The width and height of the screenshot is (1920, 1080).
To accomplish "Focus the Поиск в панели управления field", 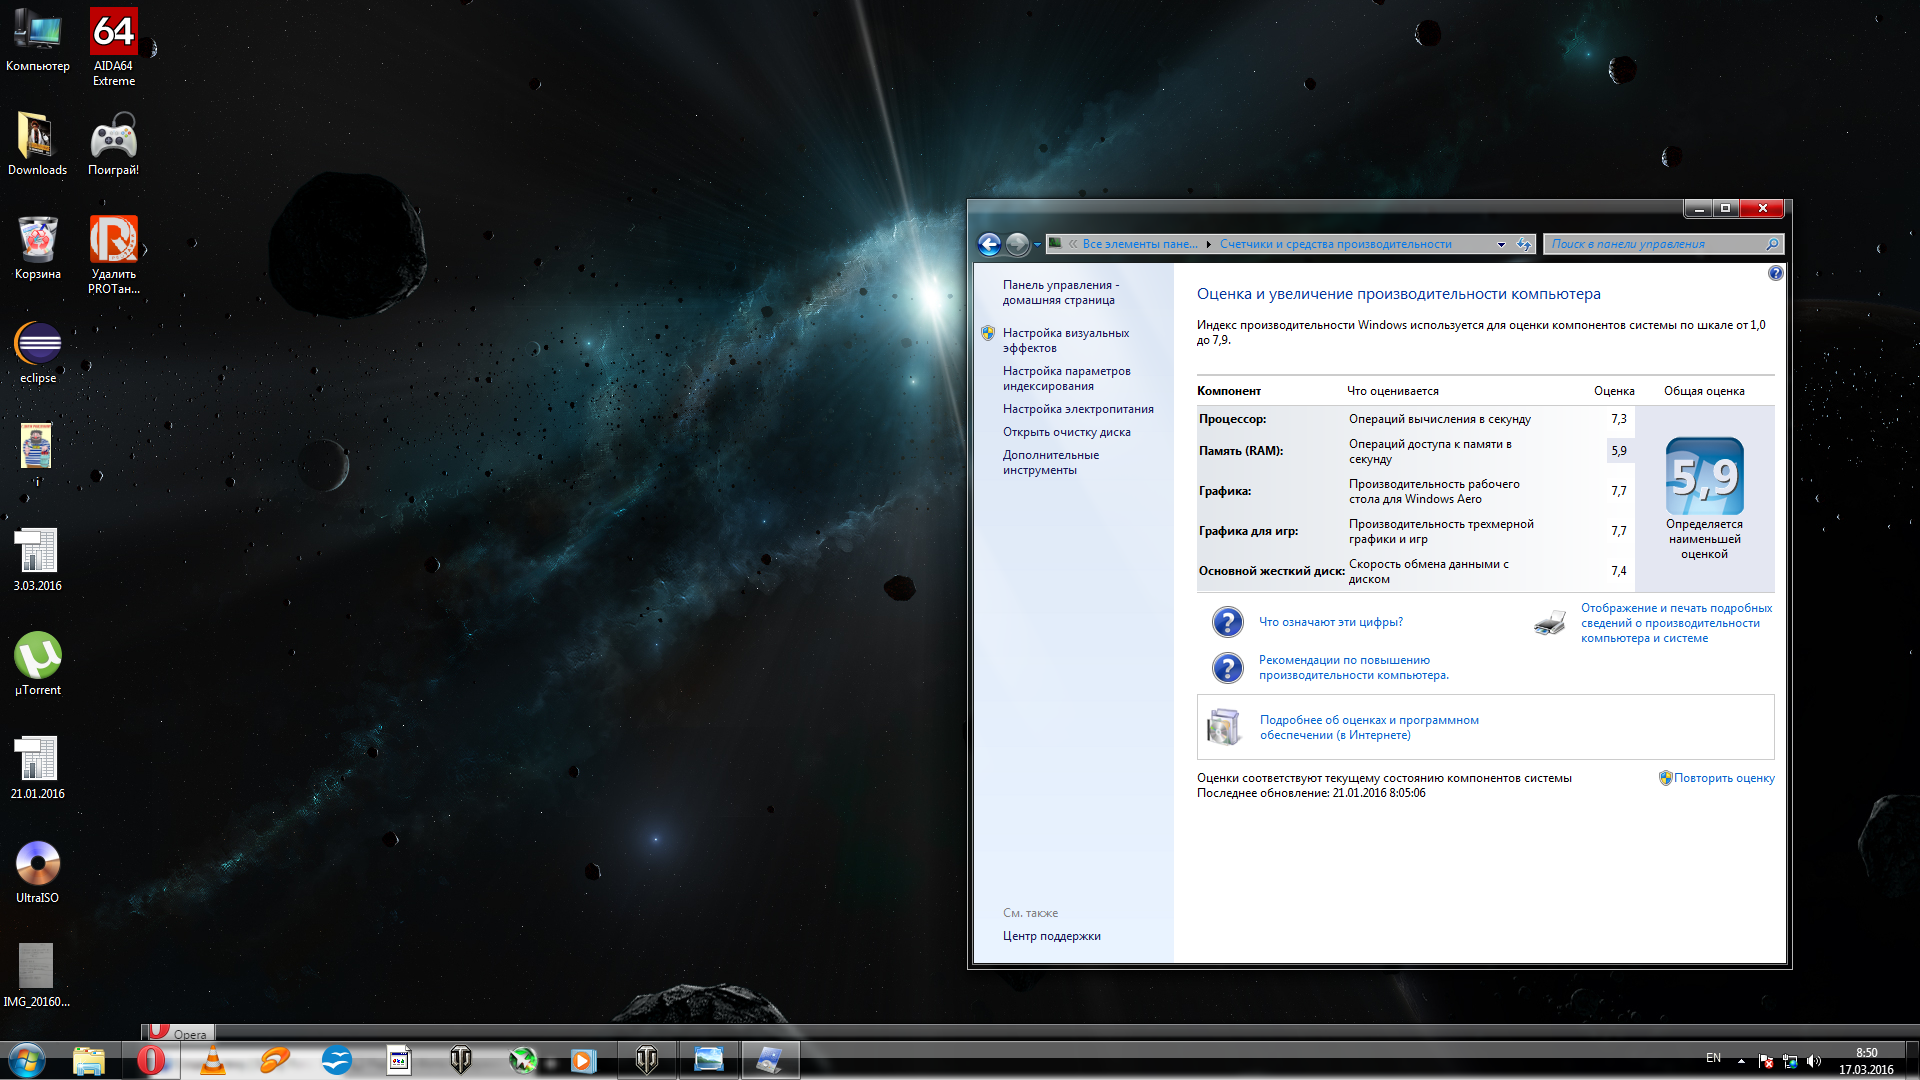I will click(x=1662, y=244).
